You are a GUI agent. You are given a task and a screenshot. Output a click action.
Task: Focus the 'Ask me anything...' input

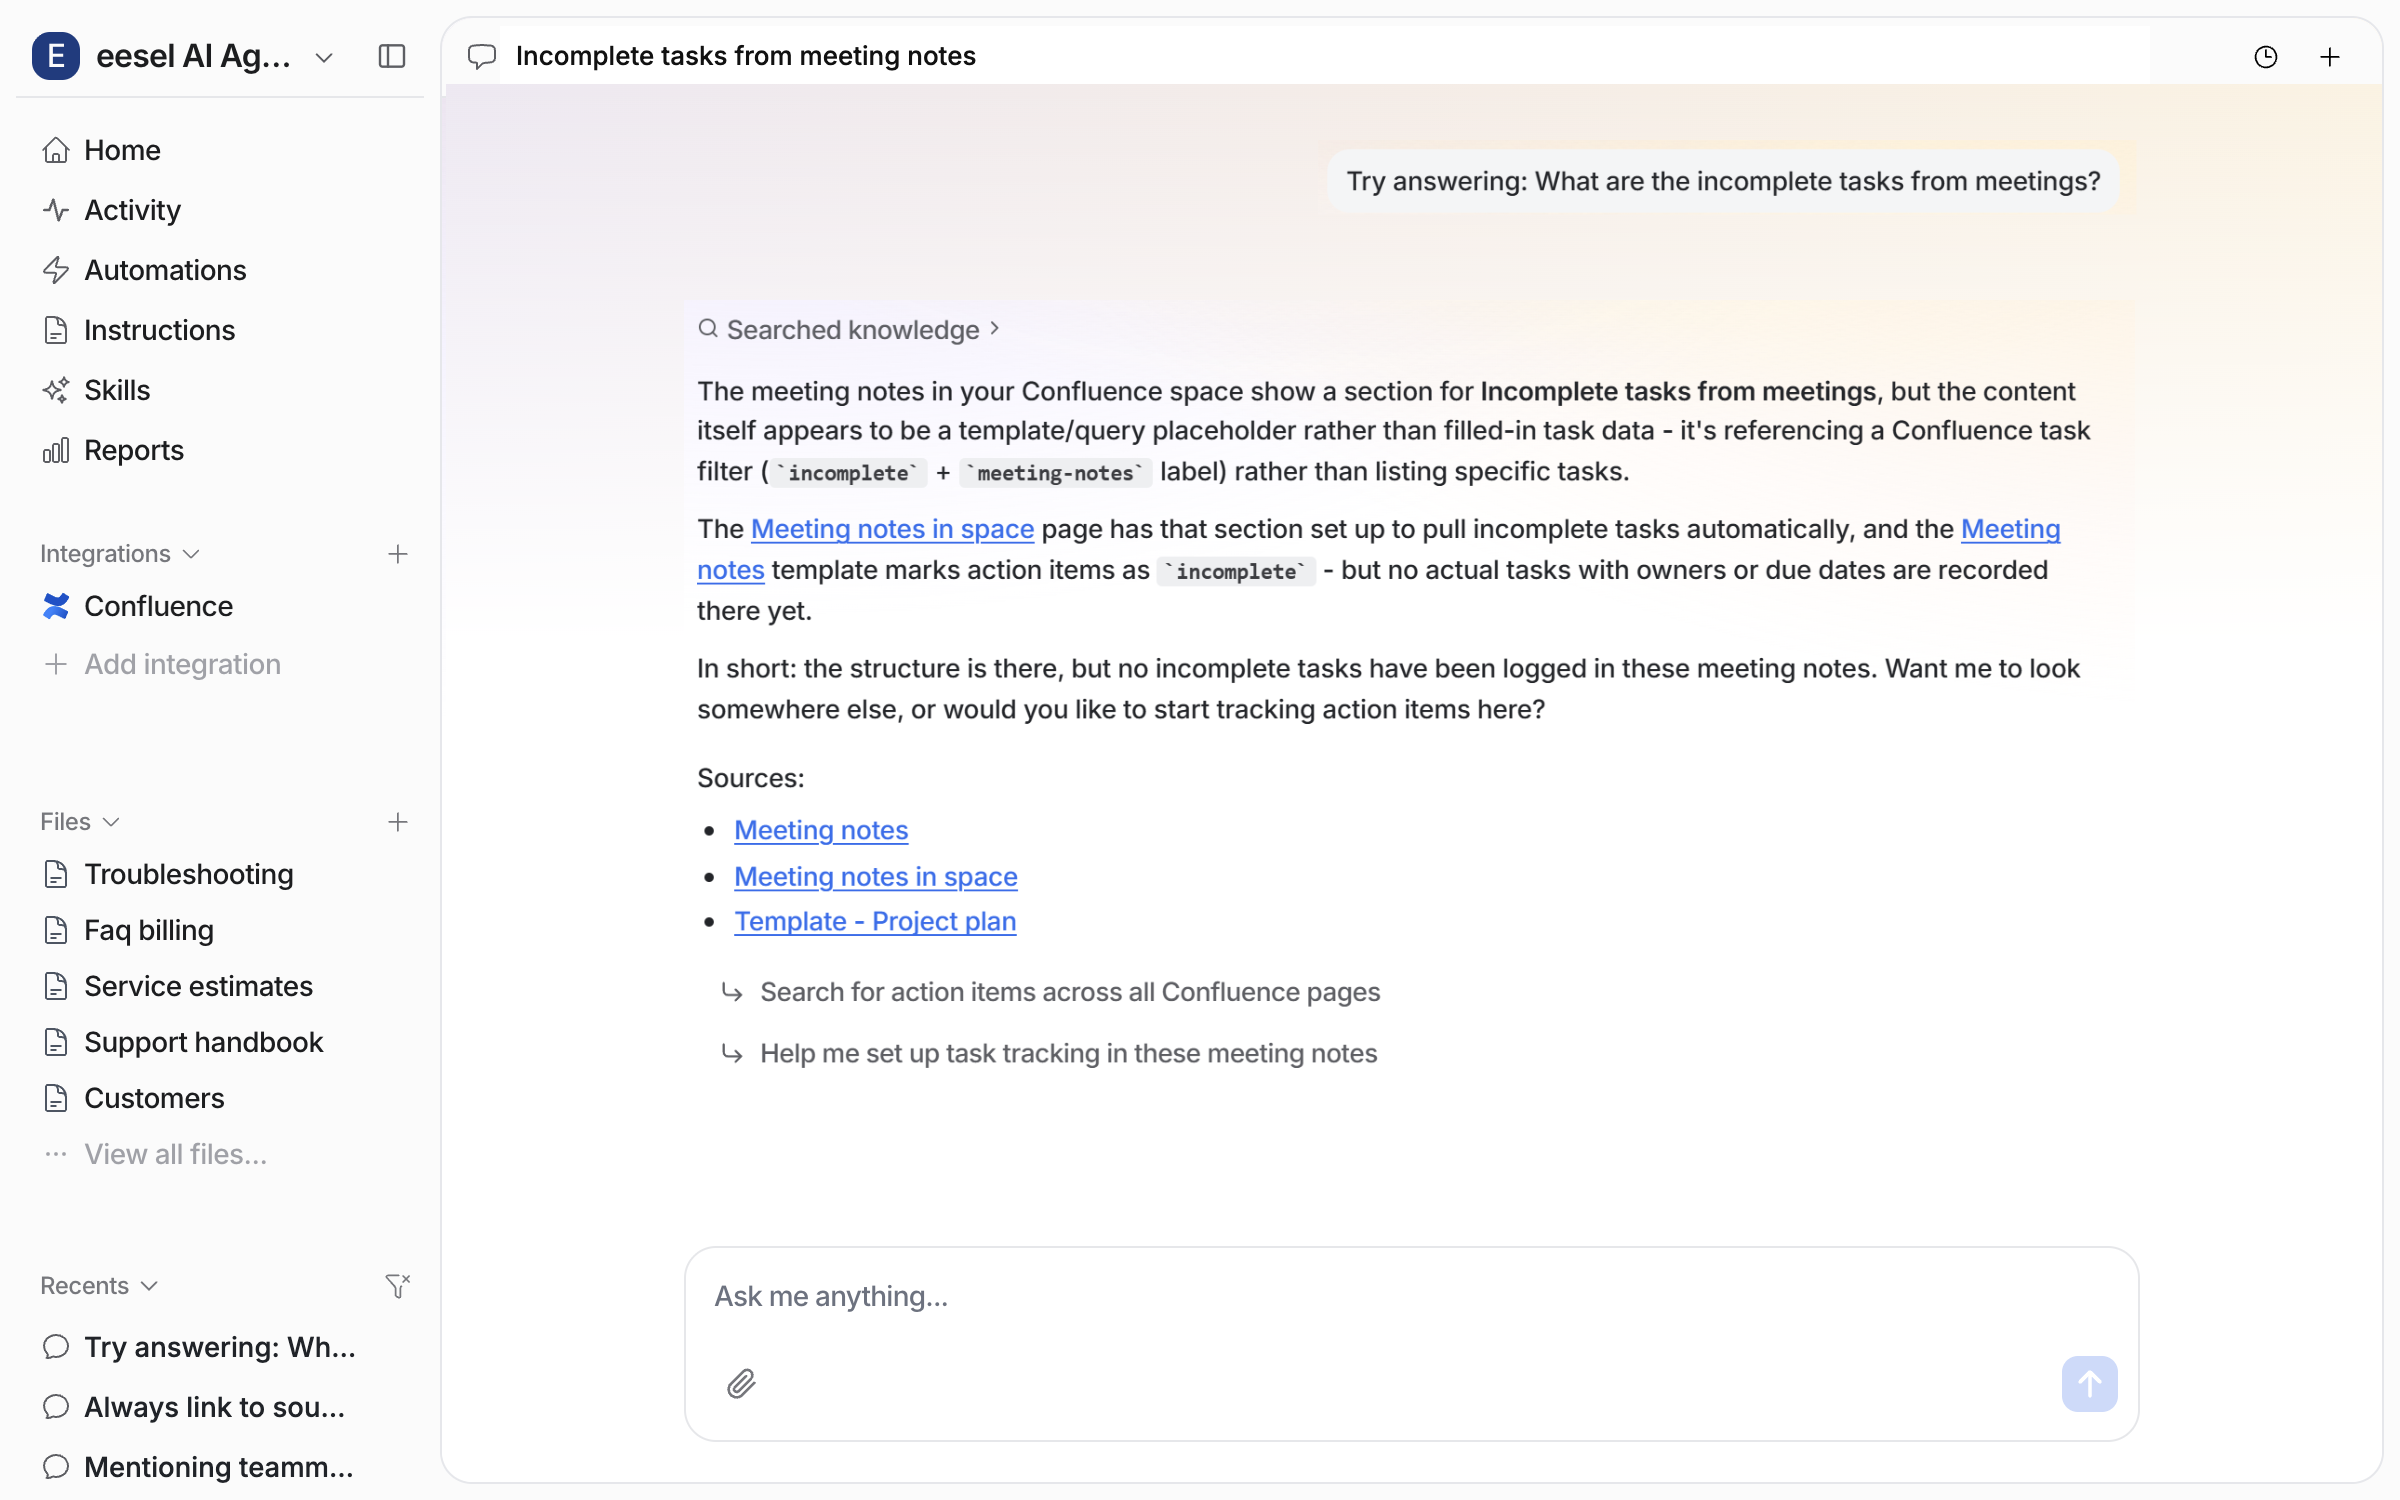1411,1296
